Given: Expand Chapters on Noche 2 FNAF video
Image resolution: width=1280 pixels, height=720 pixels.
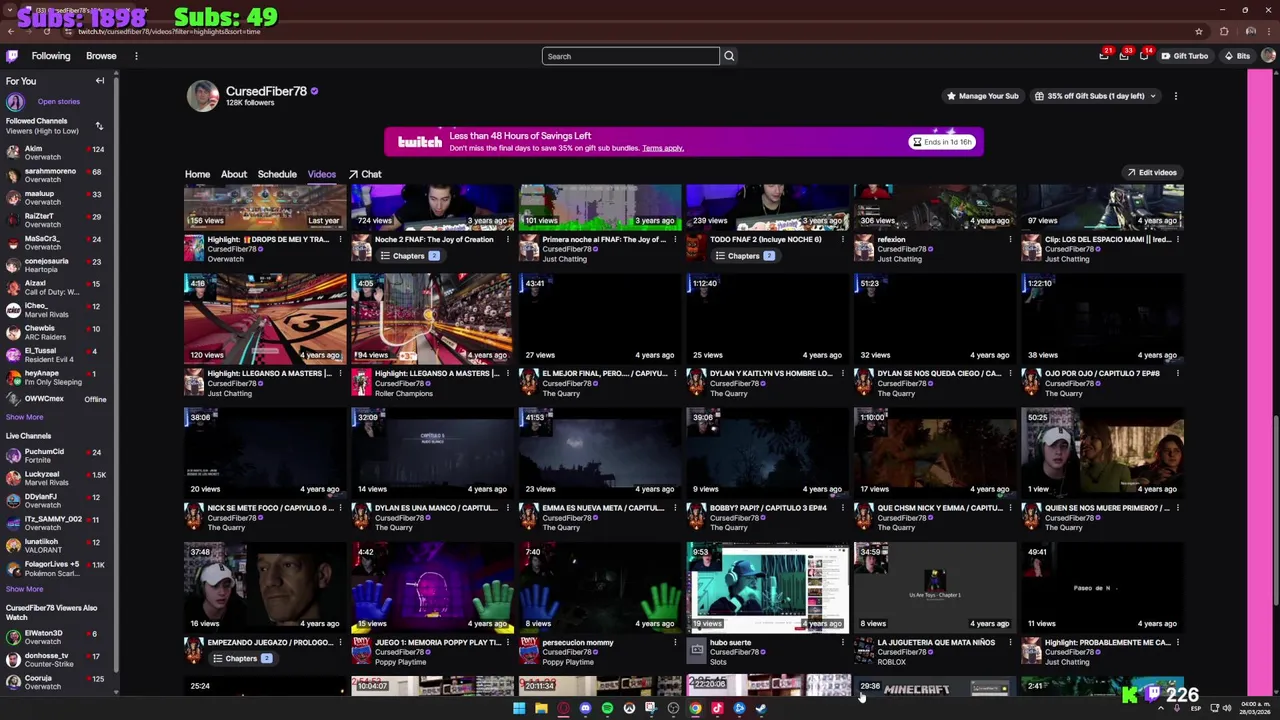Looking at the screenshot, I should pos(408,256).
